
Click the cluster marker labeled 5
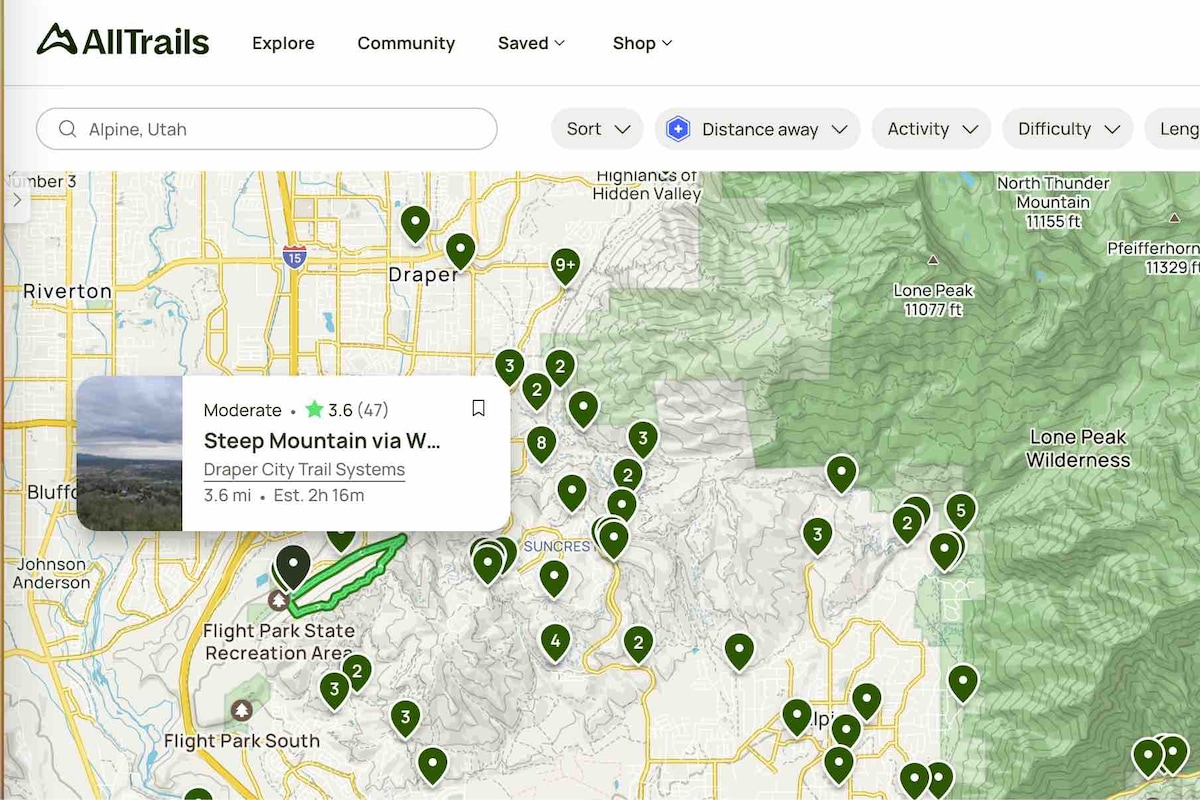click(961, 511)
